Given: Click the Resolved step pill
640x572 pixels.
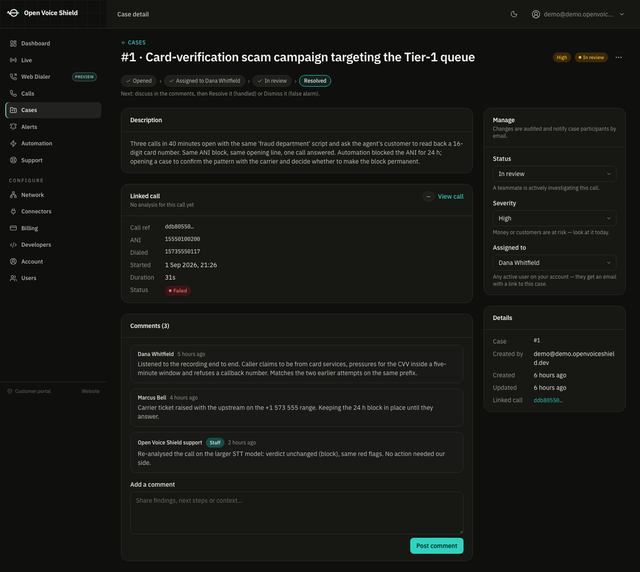Looking at the screenshot, I should point(315,81).
